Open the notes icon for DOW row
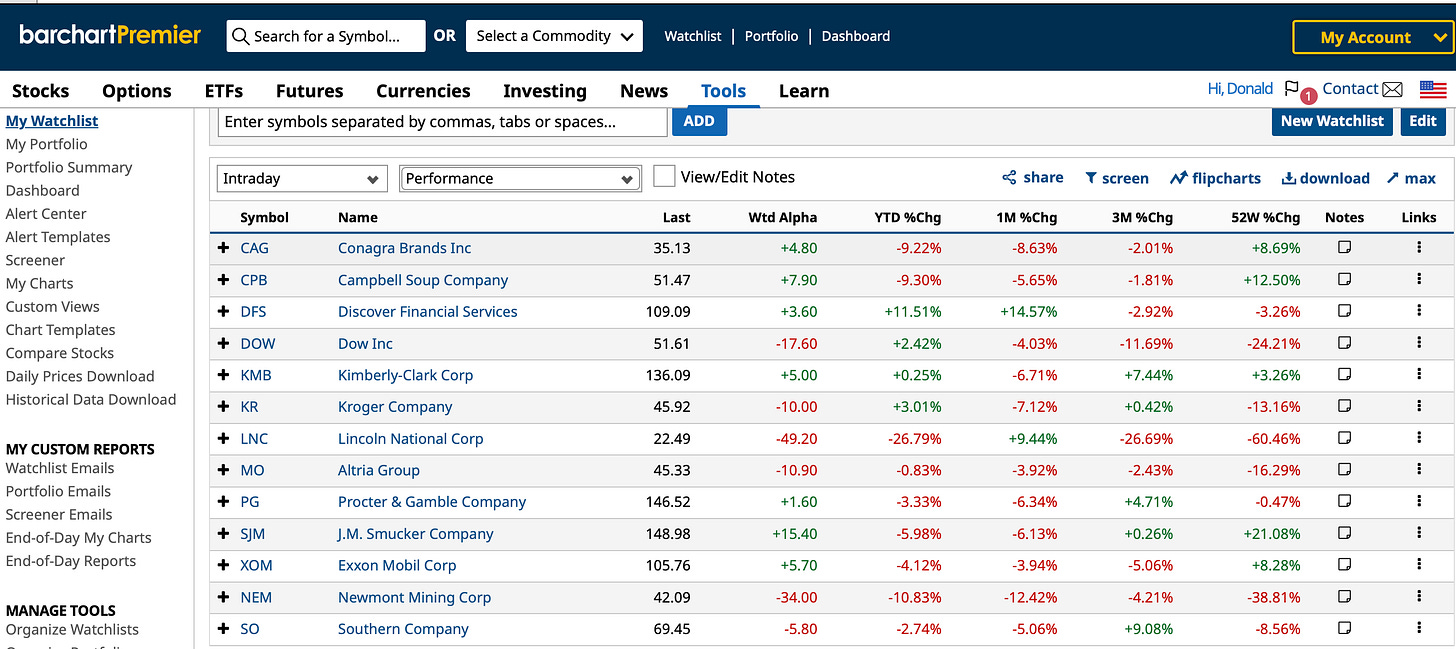1456x649 pixels. point(1344,343)
